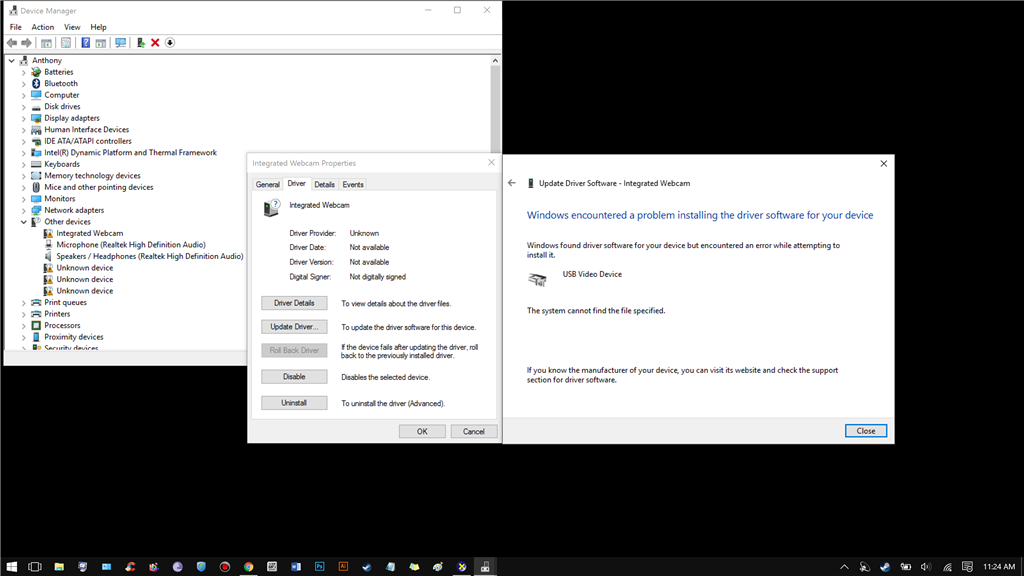Click the volume speaker tray icon
The image size is (1024, 576).
[x=925, y=567]
